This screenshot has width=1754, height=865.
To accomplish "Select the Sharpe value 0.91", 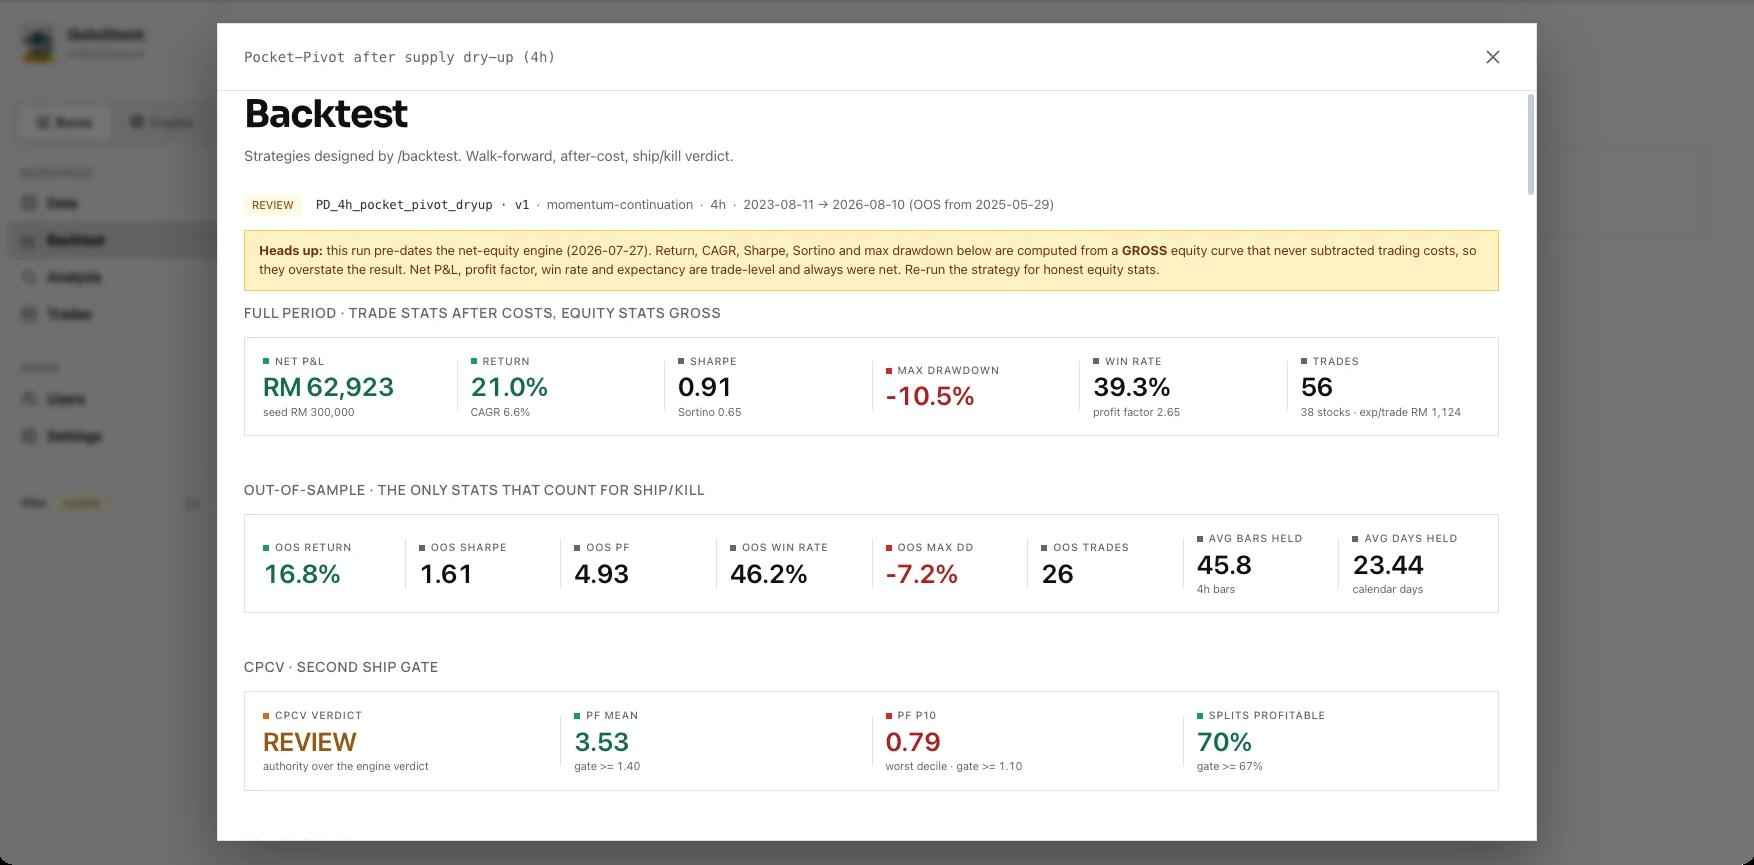I will click(704, 387).
